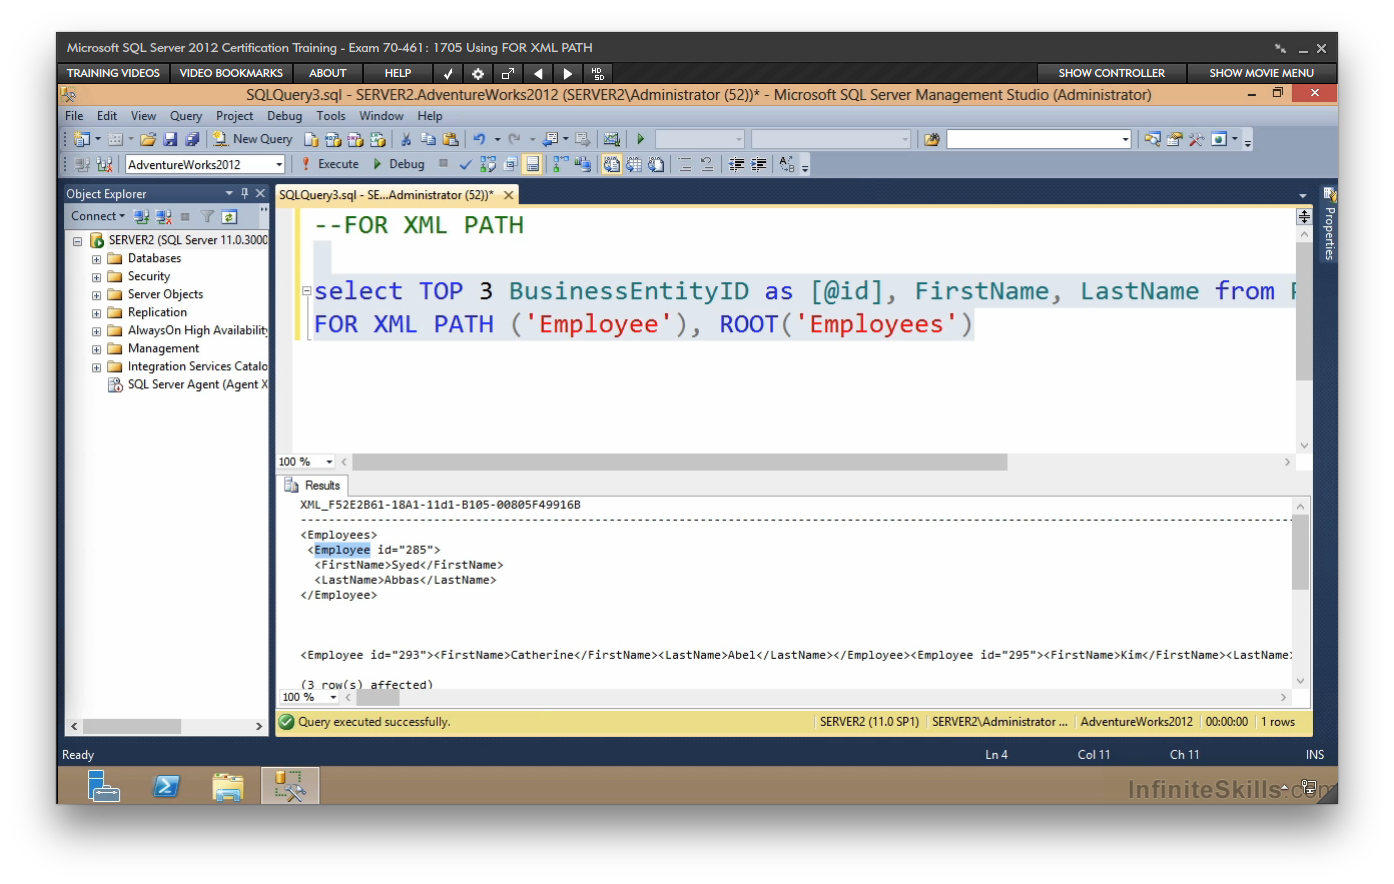Click Increase Indent icon
The height and width of the screenshot is (884, 1394).
click(x=759, y=164)
